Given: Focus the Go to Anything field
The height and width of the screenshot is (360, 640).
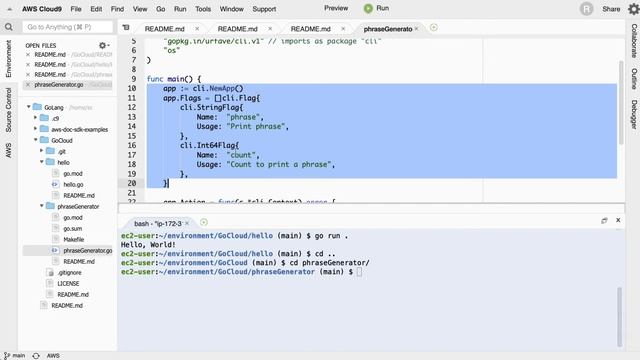Looking at the screenshot, I should click(67, 27).
